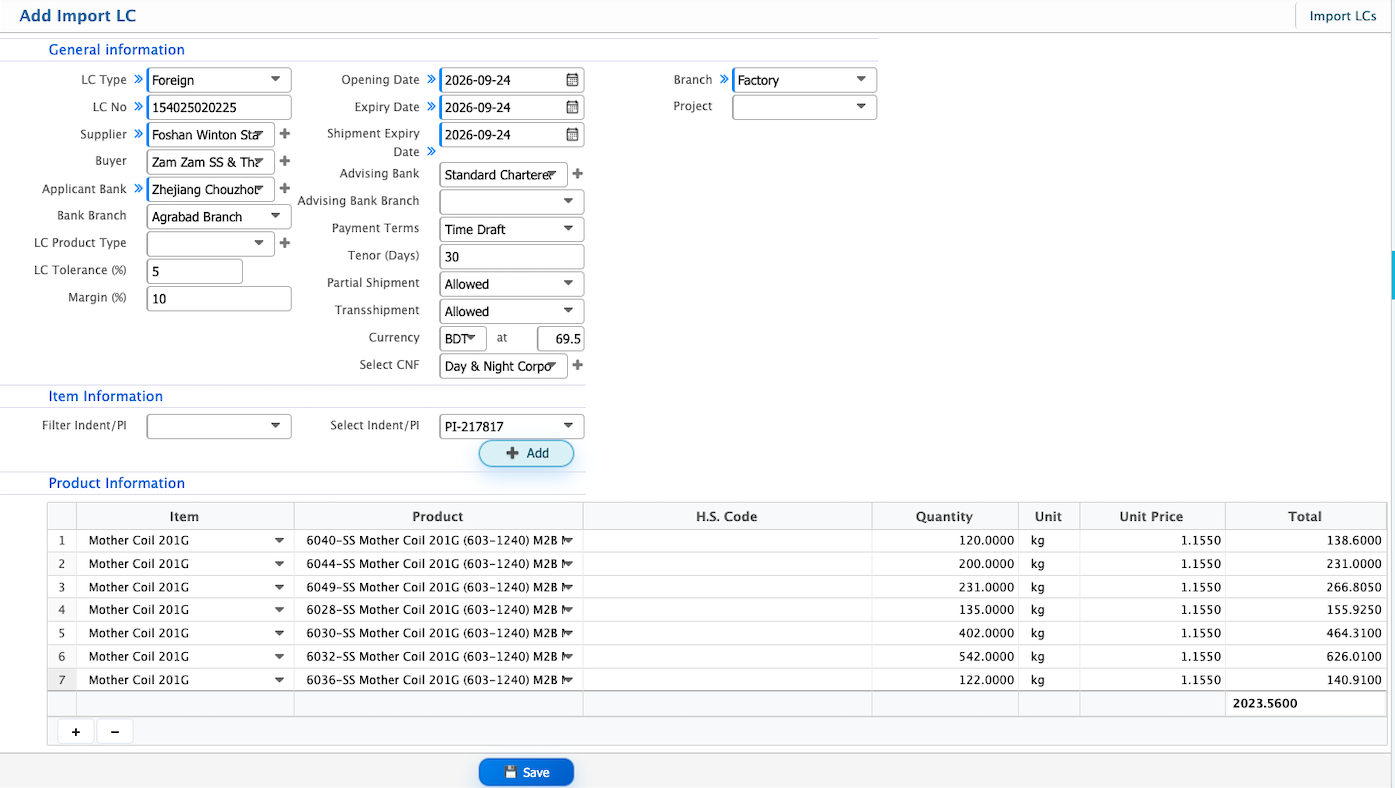The image size is (1395, 788).
Task: Select the Quantity cell 542.0000
Action: [945, 657]
